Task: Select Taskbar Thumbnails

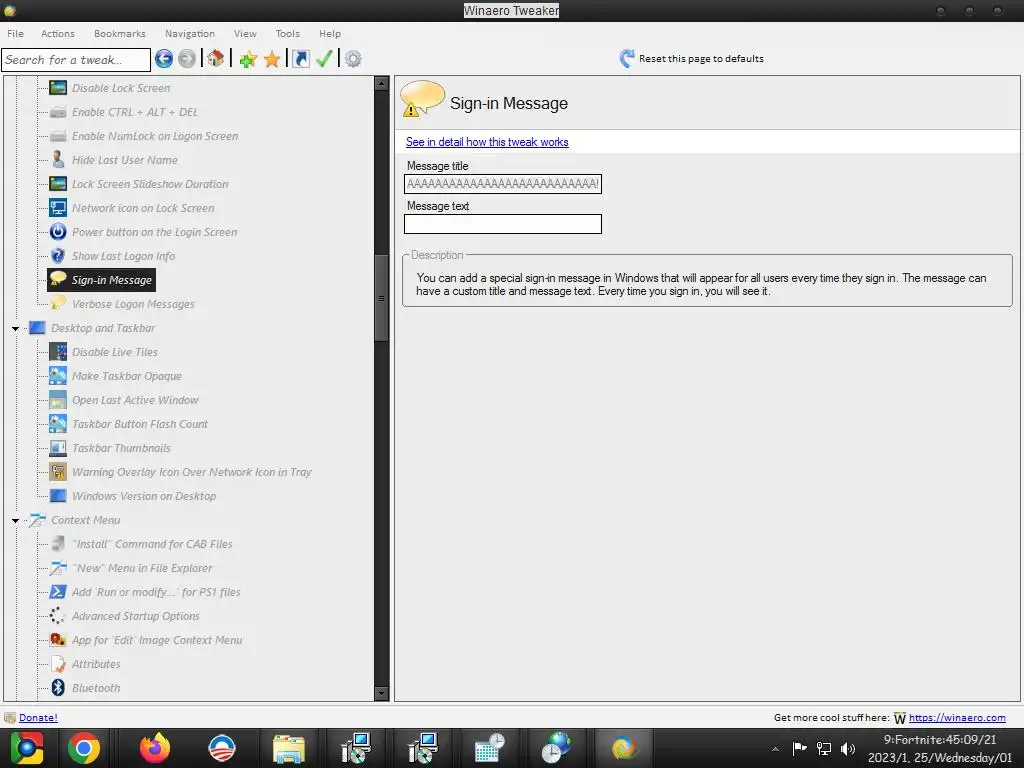Action: point(121,448)
